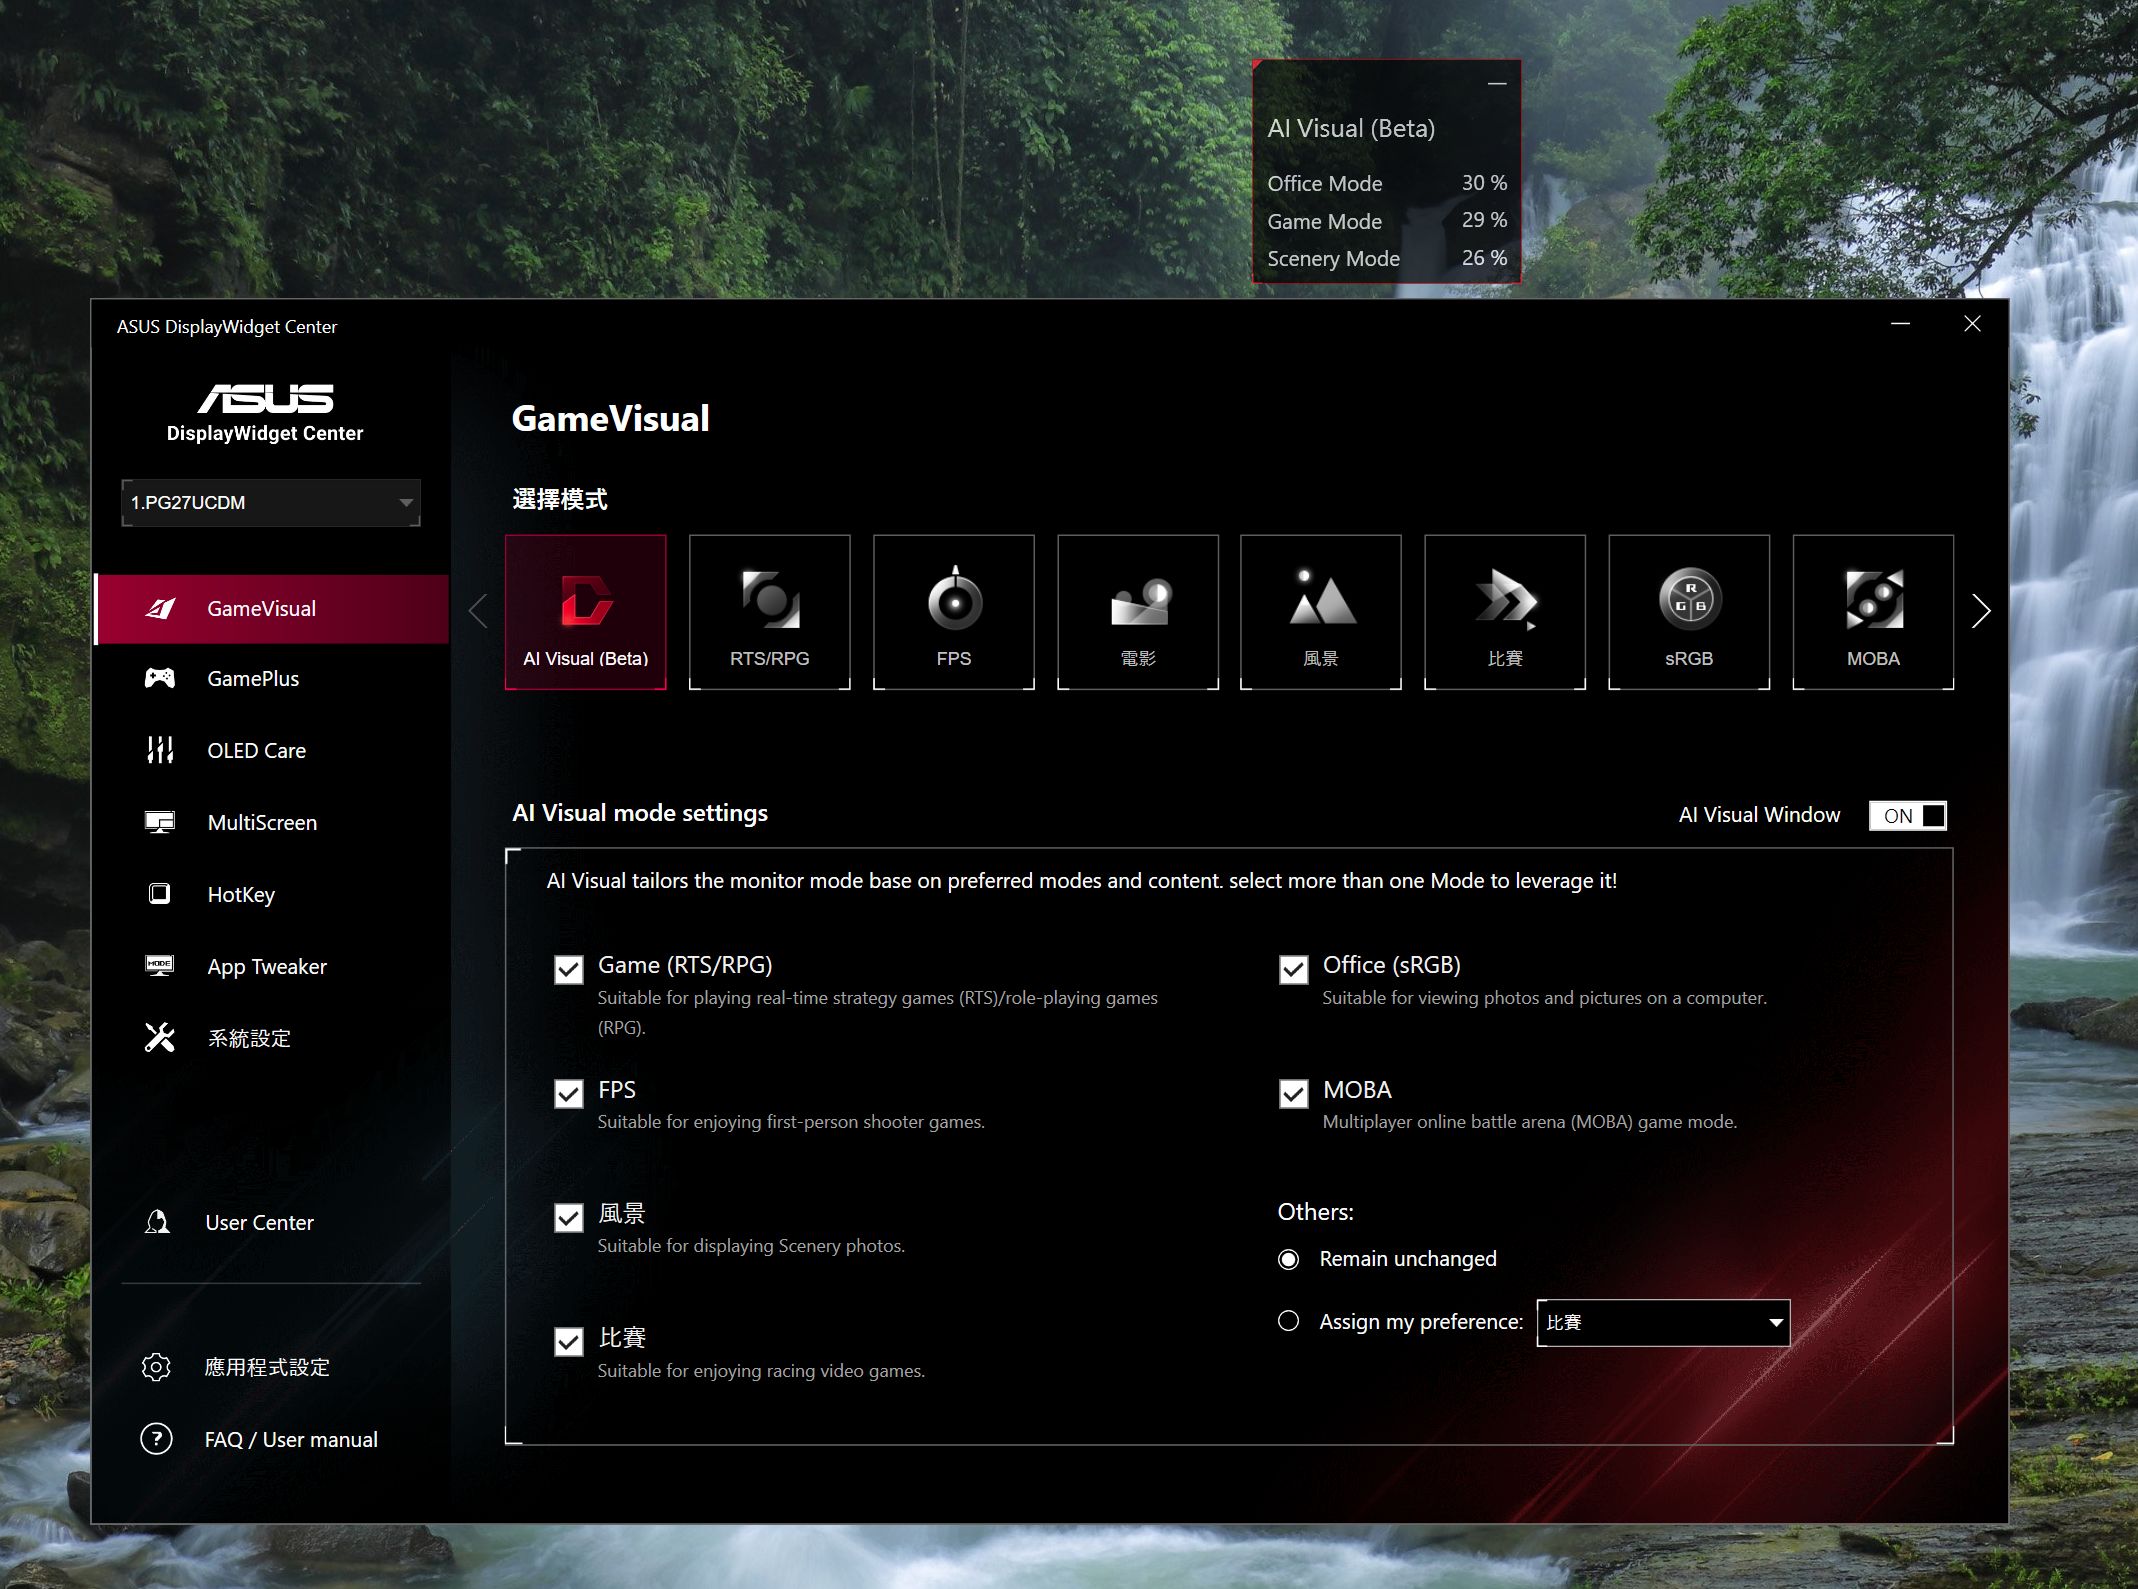Screen dimensions: 2138x1589
Task: Uncheck the Game (RTS/RPG) checkbox
Action: pos(569,970)
